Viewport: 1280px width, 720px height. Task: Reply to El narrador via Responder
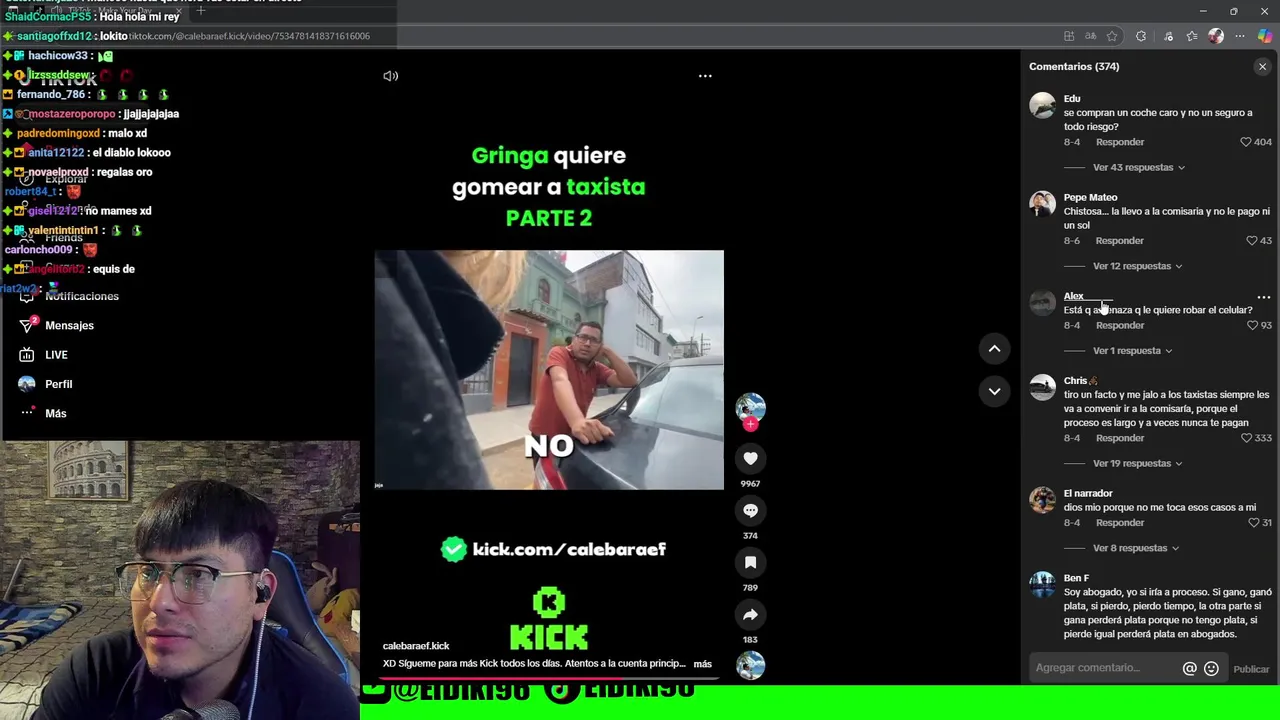click(x=1119, y=523)
